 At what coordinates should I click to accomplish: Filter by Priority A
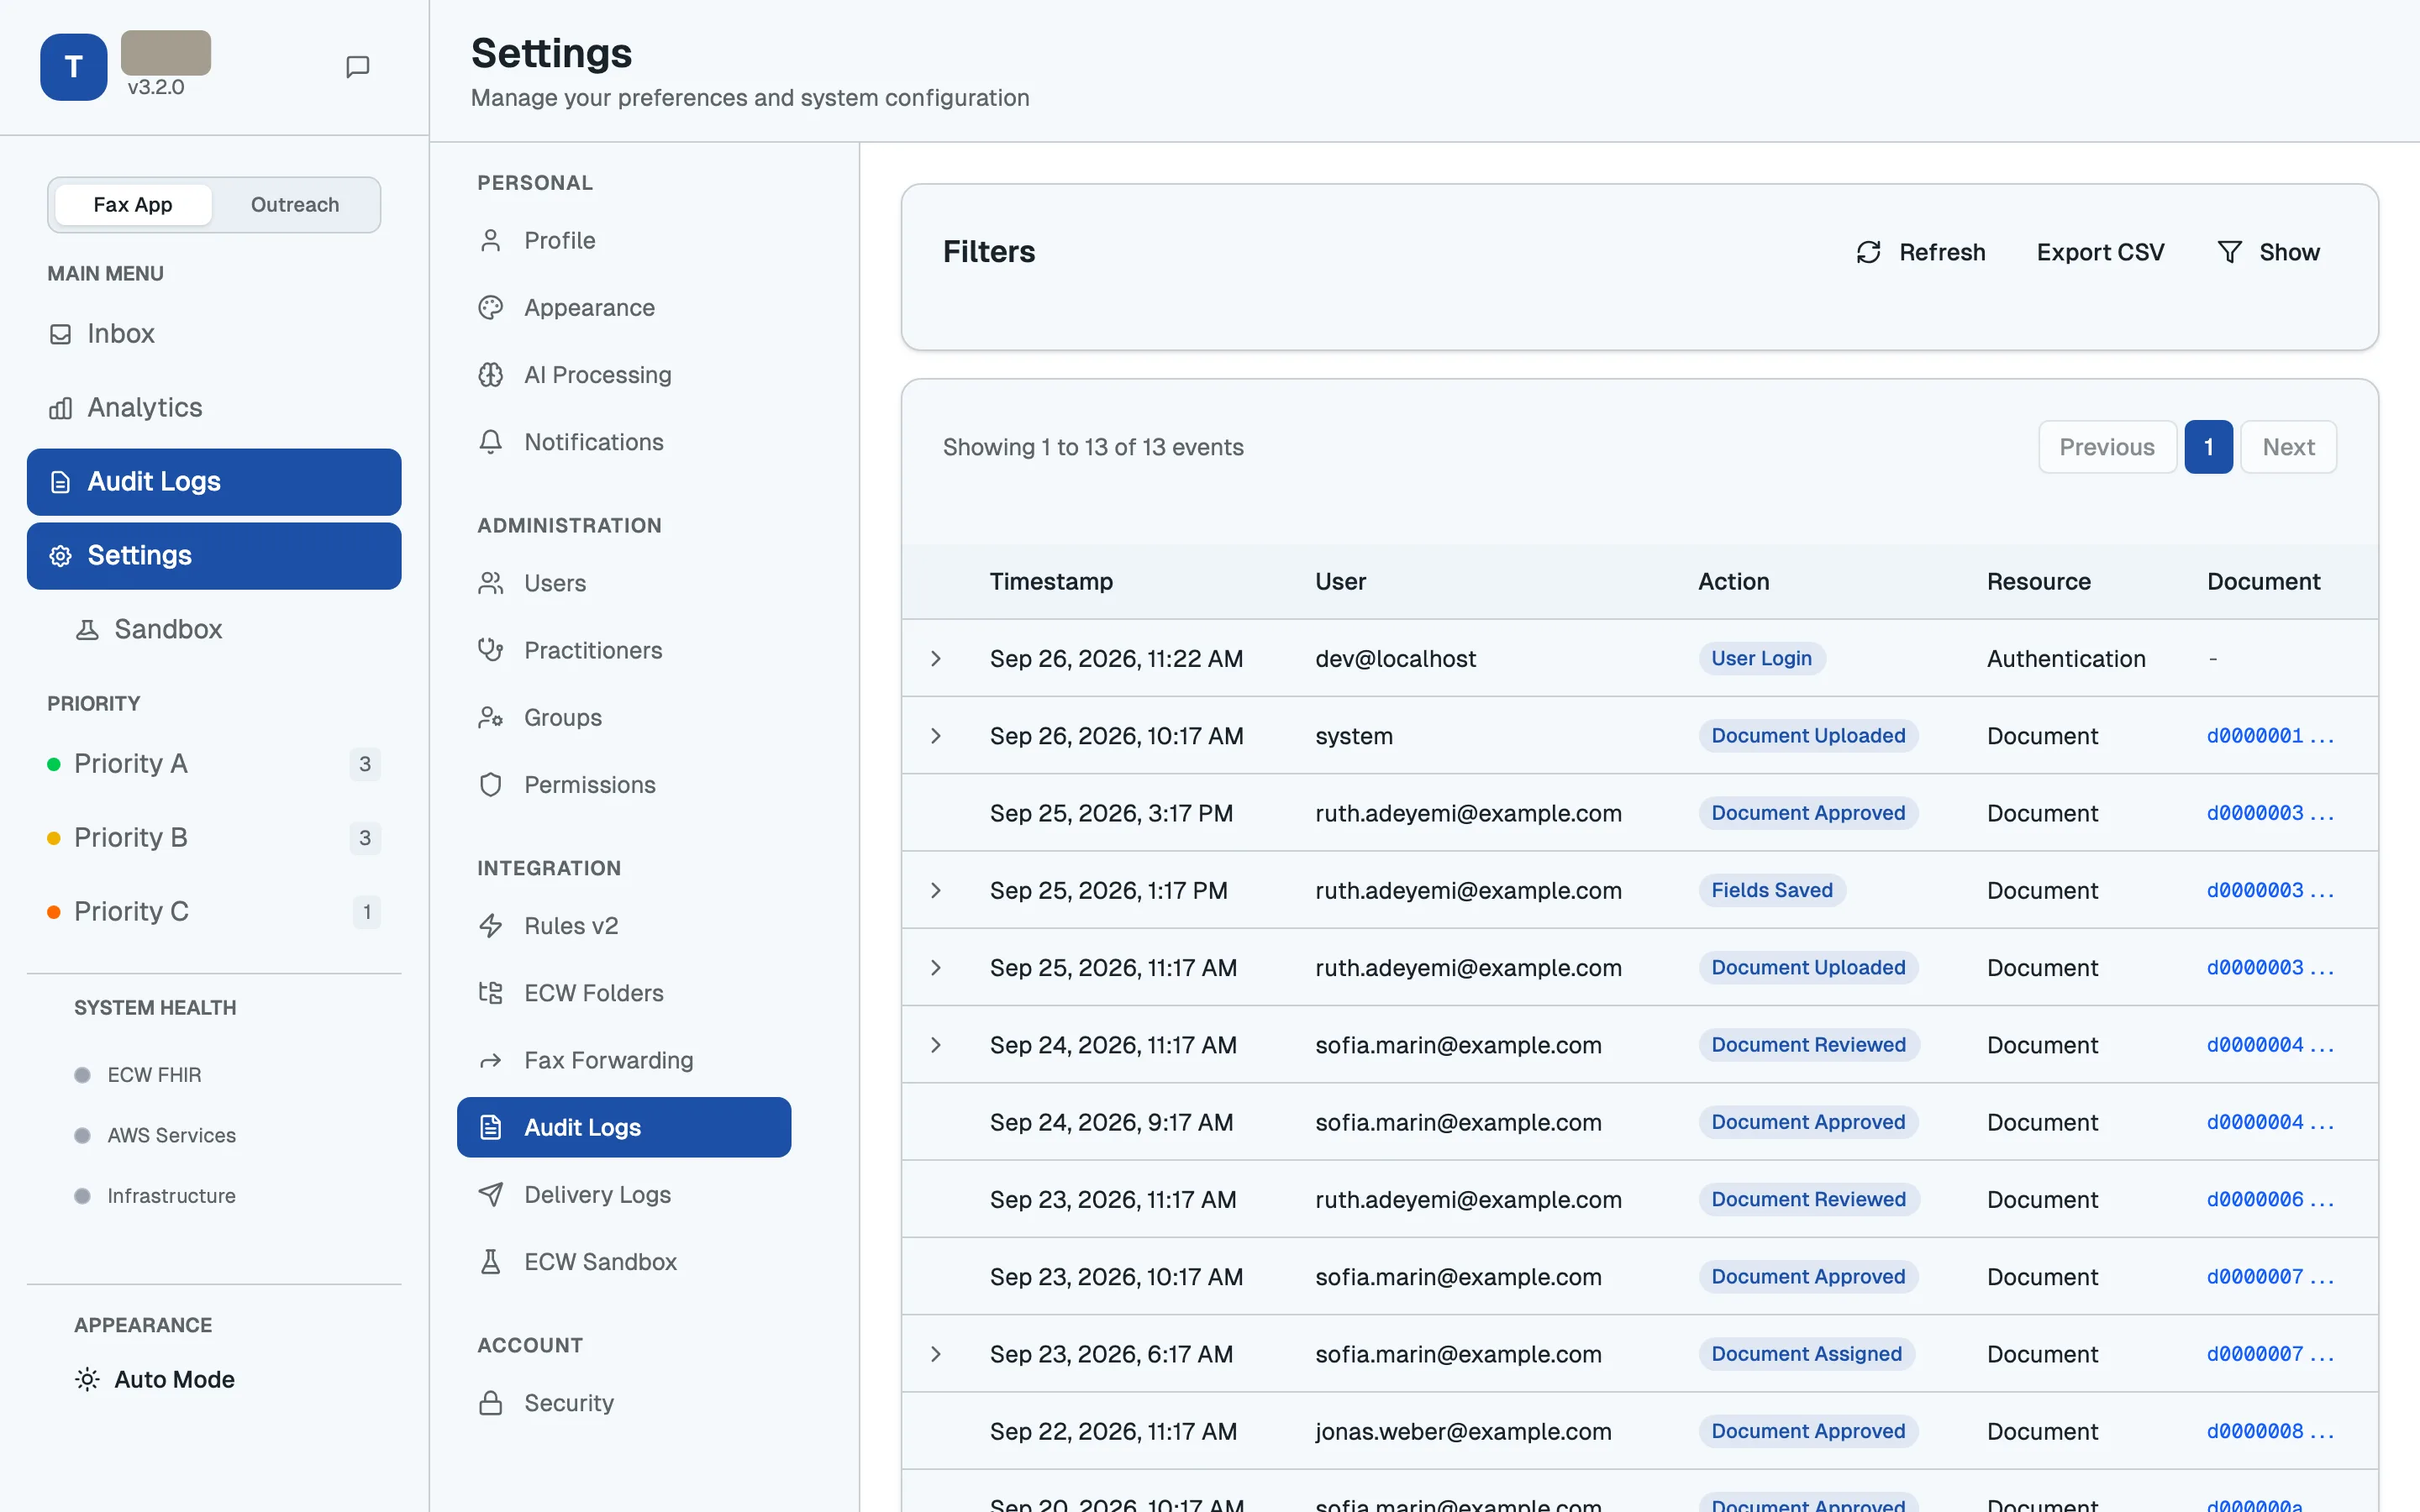pyautogui.click(x=214, y=764)
